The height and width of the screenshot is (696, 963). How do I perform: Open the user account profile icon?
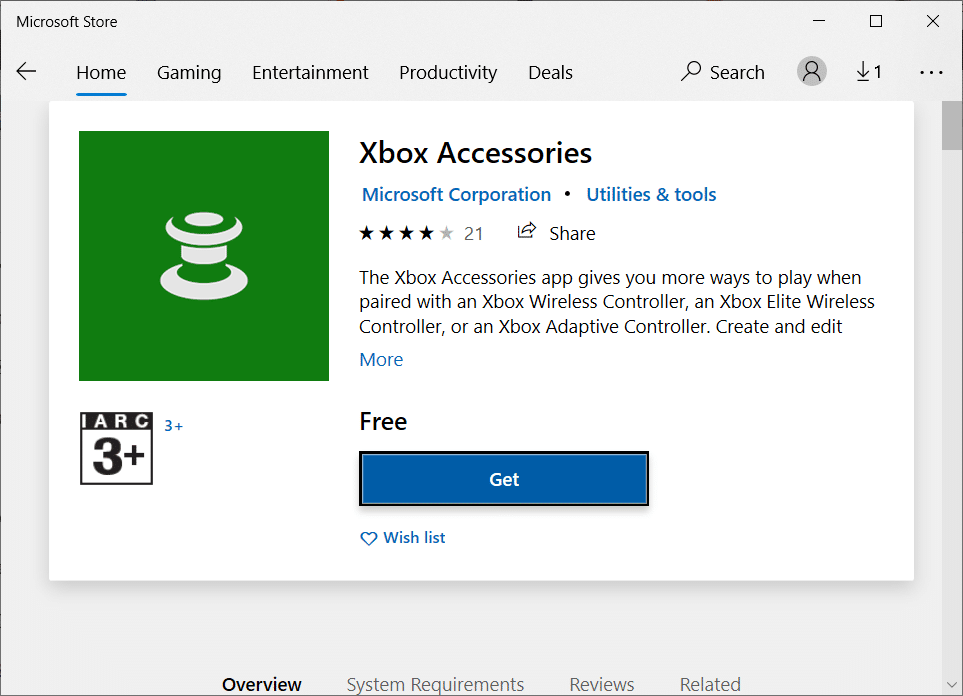pyautogui.click(x=811, y=71)
